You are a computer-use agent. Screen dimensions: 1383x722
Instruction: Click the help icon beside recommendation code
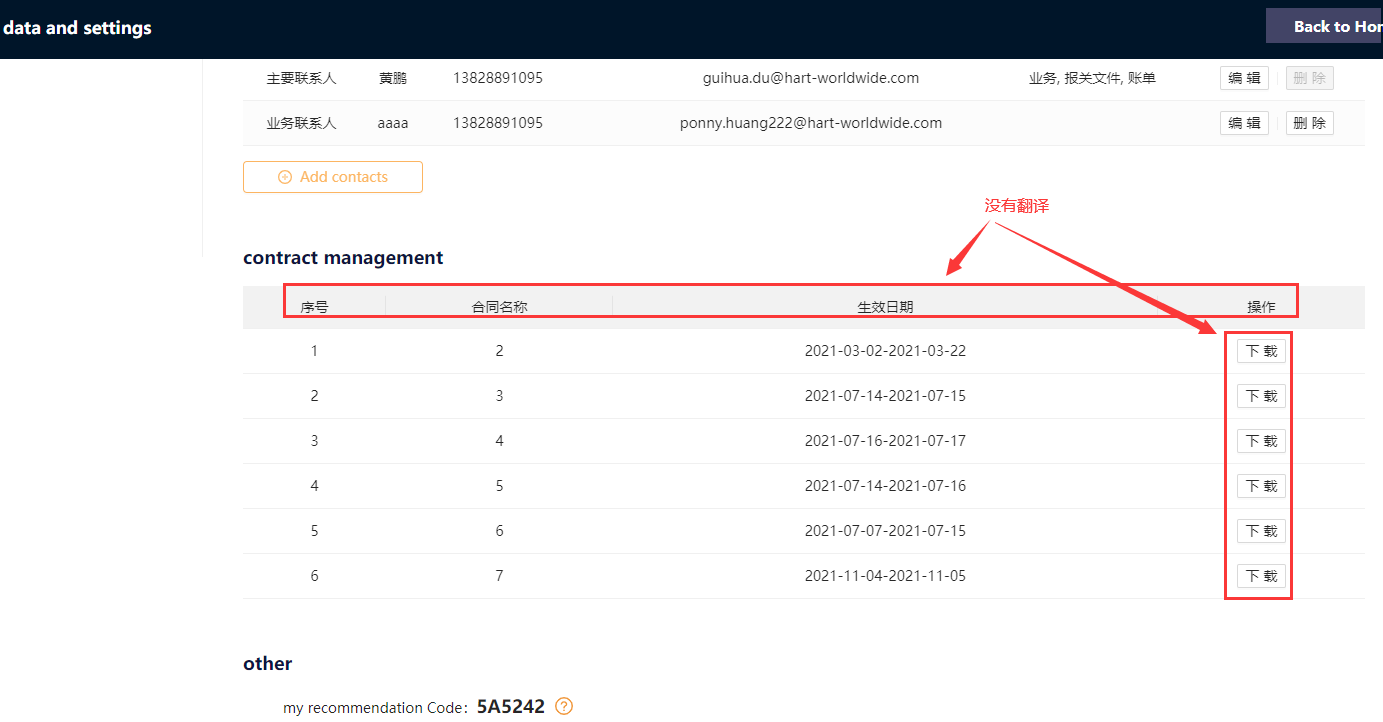pyautogui.click(x=564, y=707)
